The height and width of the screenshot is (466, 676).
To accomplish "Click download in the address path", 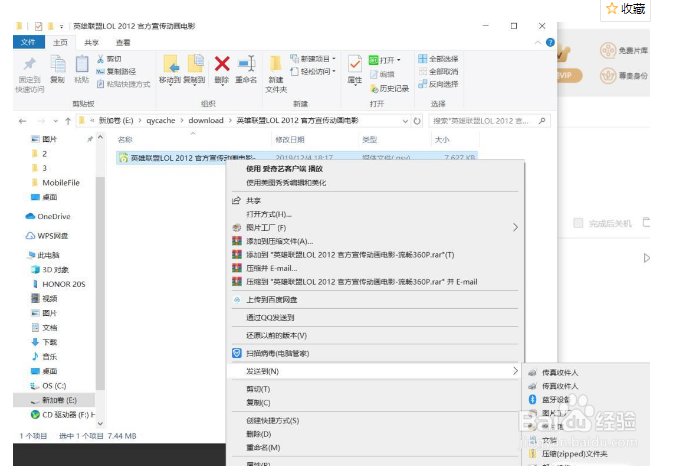I will 206,120.
